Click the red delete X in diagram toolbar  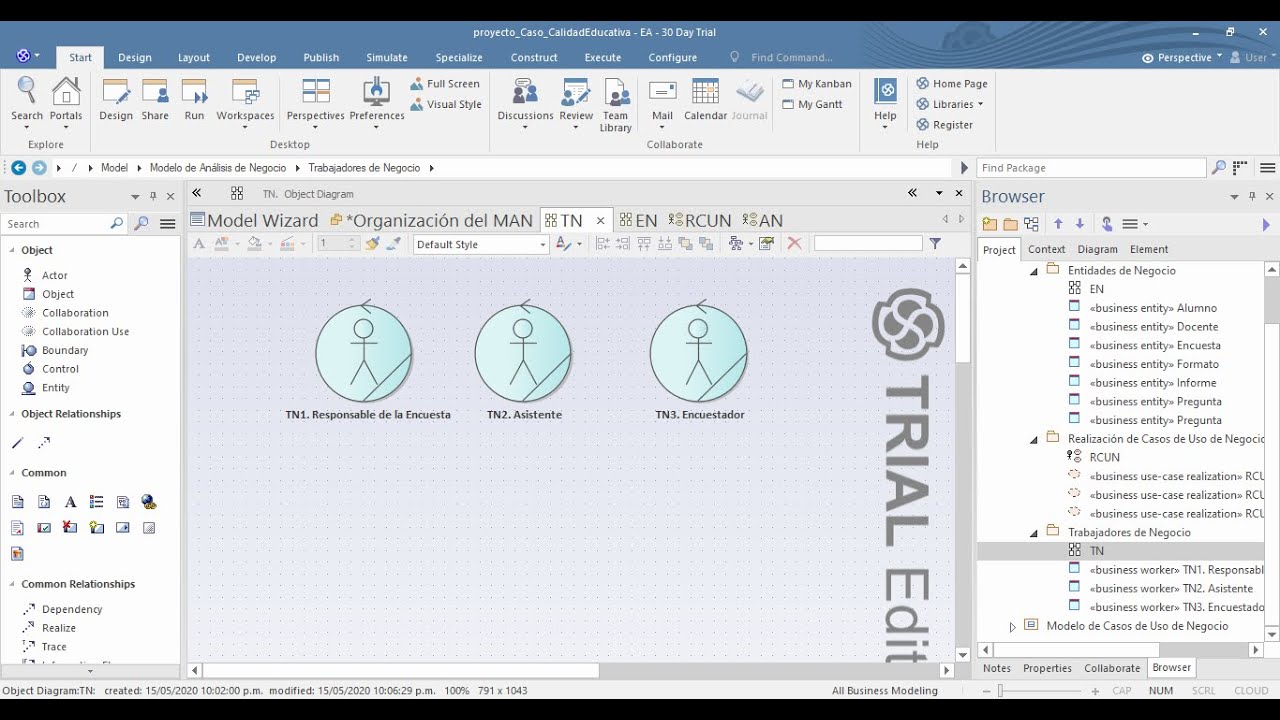(794, 243)
